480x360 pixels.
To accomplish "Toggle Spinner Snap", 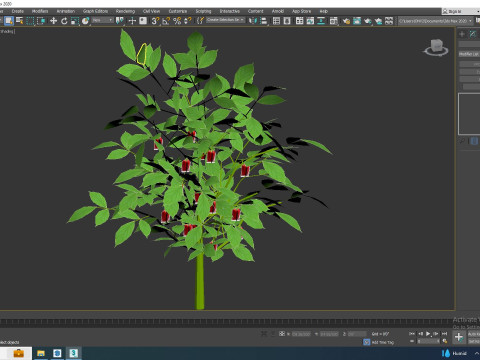I will [x=188, y=21].
